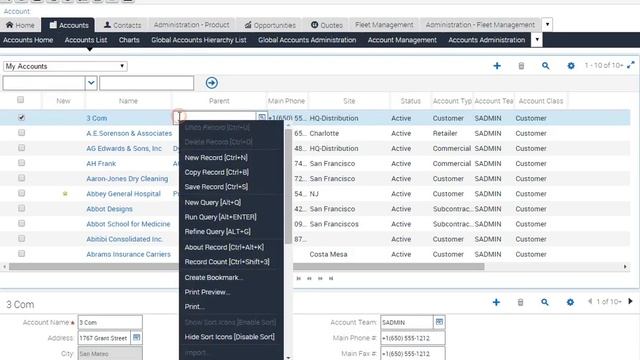This screenshot has width=640, height=360.
Task: Choose Run Query from the context menu
Action: 220,217
